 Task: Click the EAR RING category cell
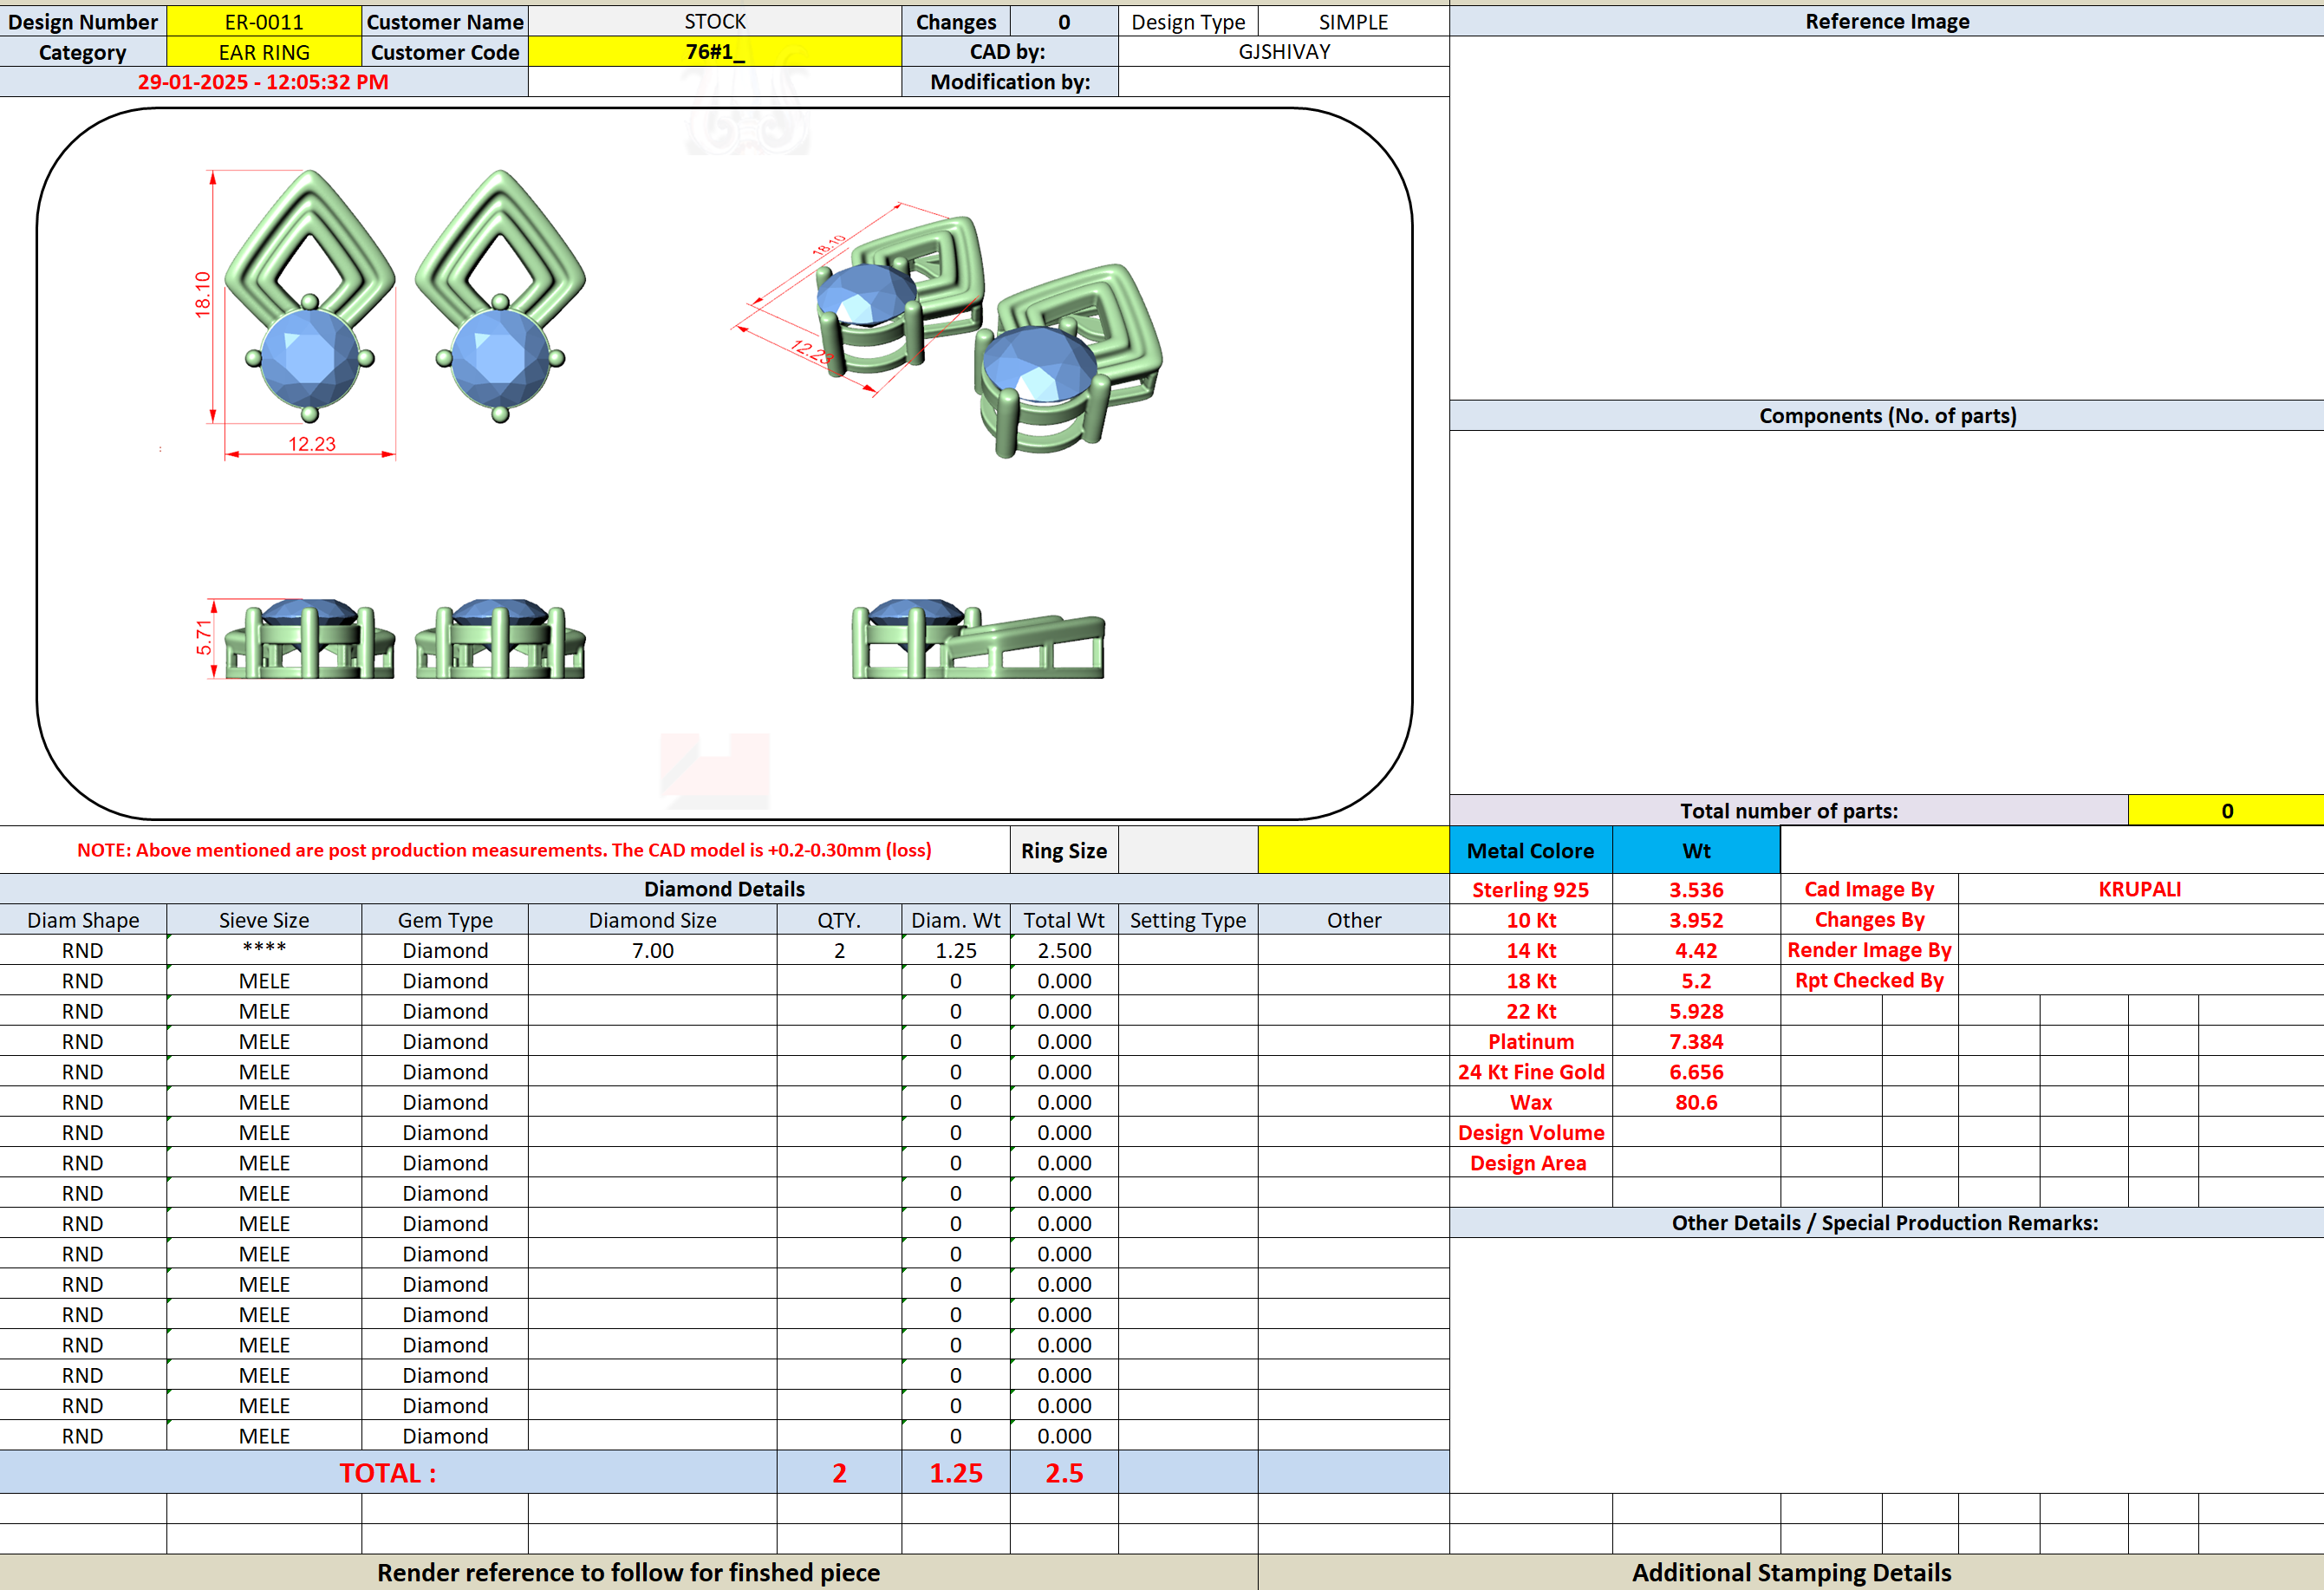click(264, 52)
